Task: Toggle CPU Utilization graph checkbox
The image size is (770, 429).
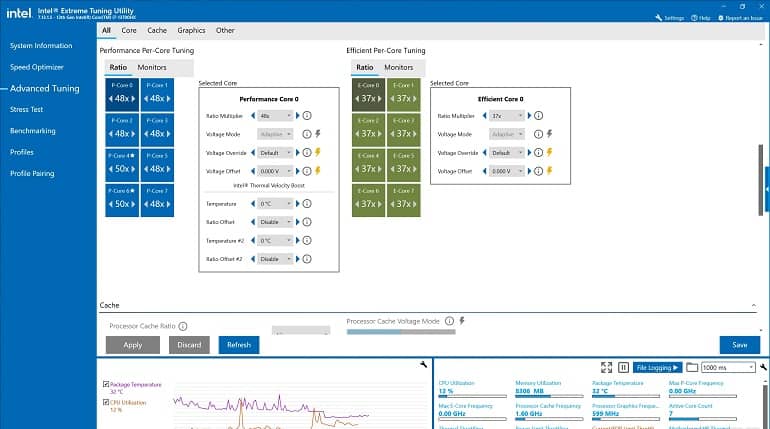Action: 106,402
